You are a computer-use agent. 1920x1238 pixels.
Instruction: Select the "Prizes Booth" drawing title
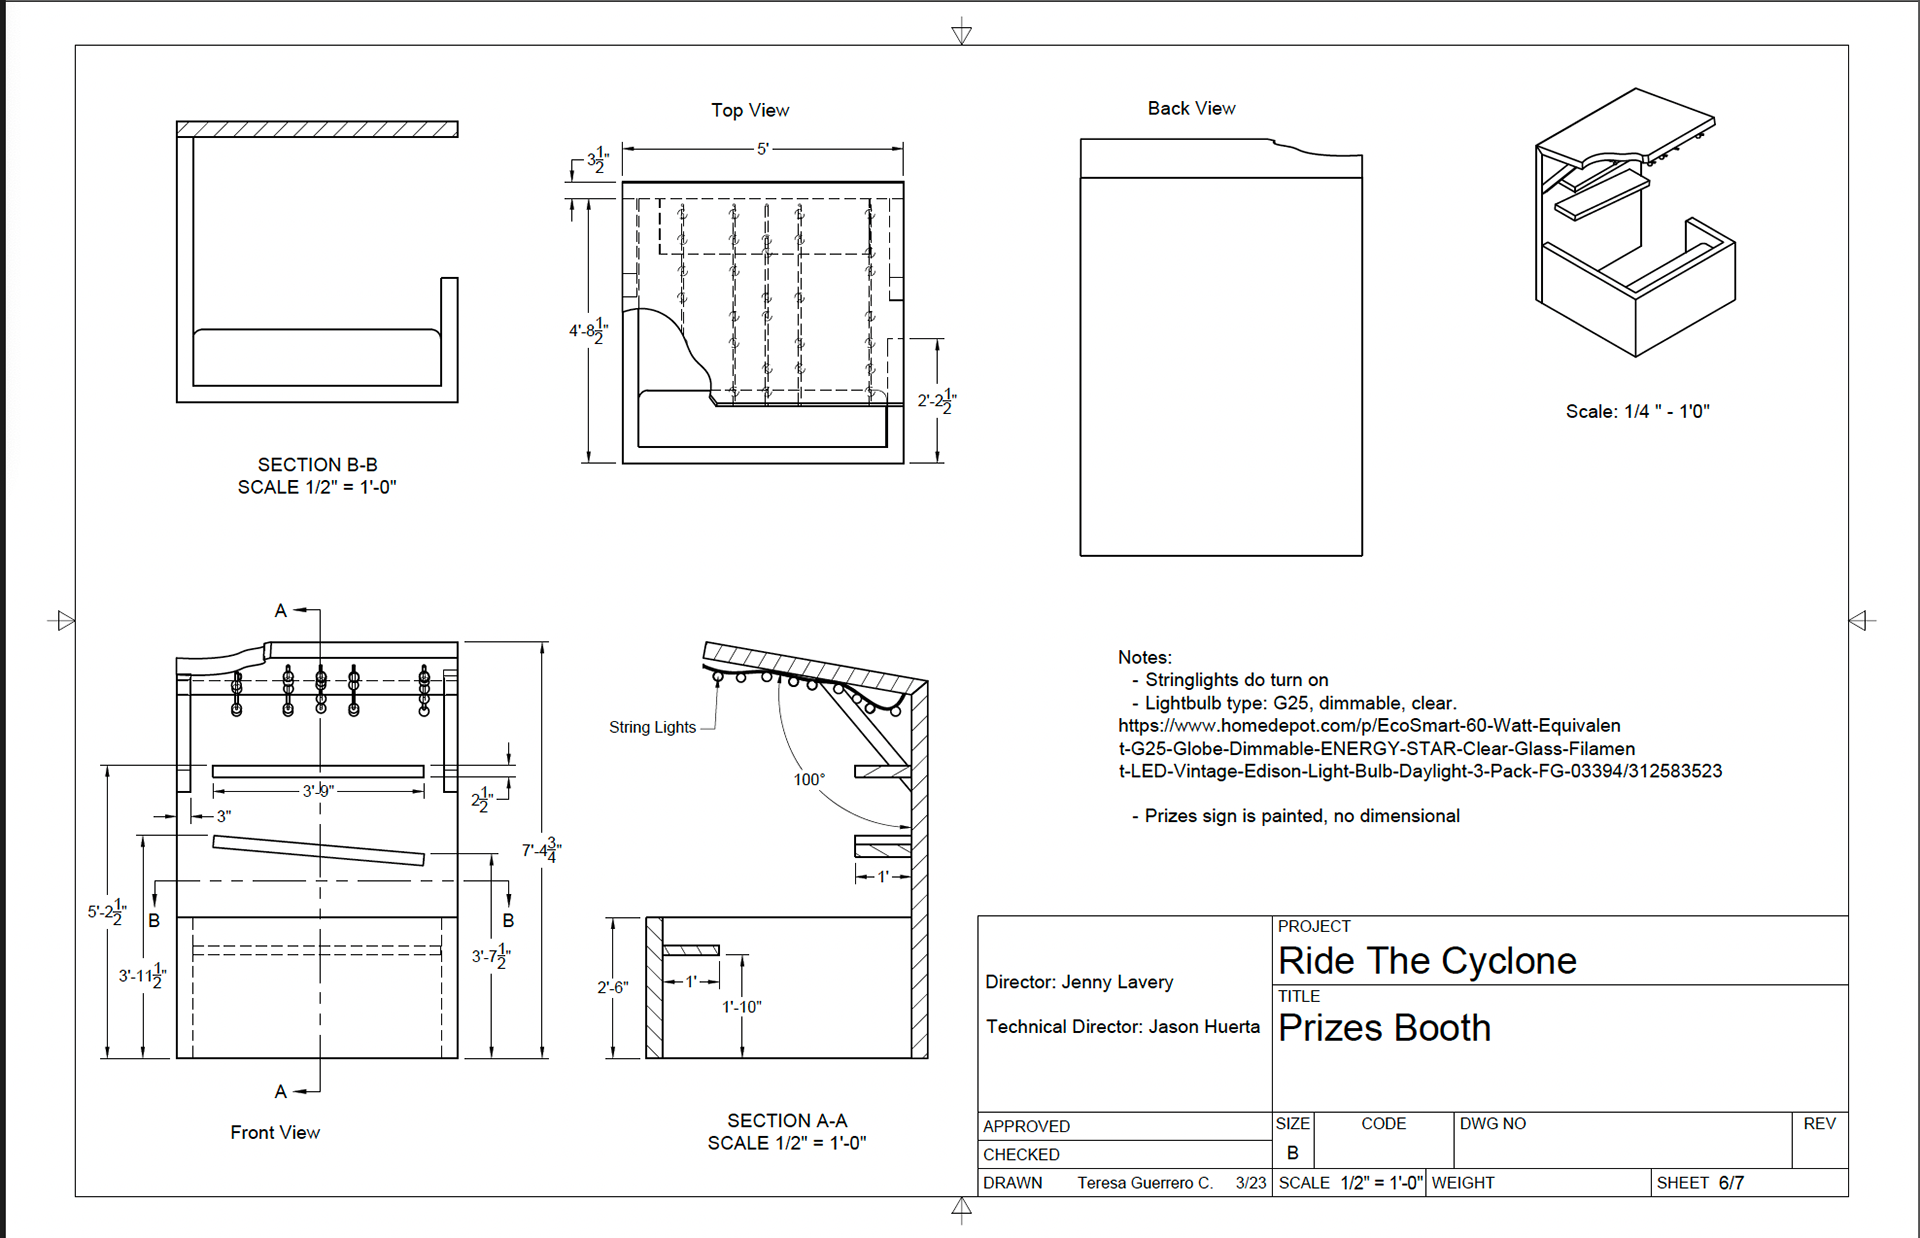[x=1384, y=1028]
